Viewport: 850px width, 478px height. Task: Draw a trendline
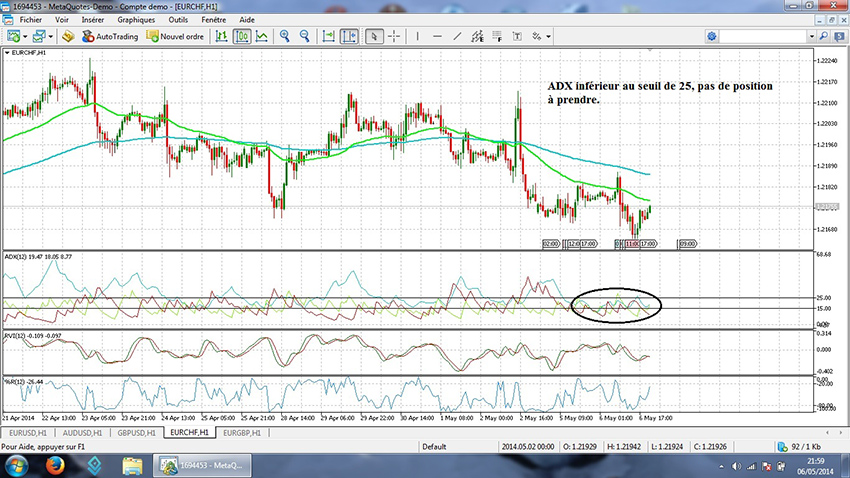(x=457, y=36)
